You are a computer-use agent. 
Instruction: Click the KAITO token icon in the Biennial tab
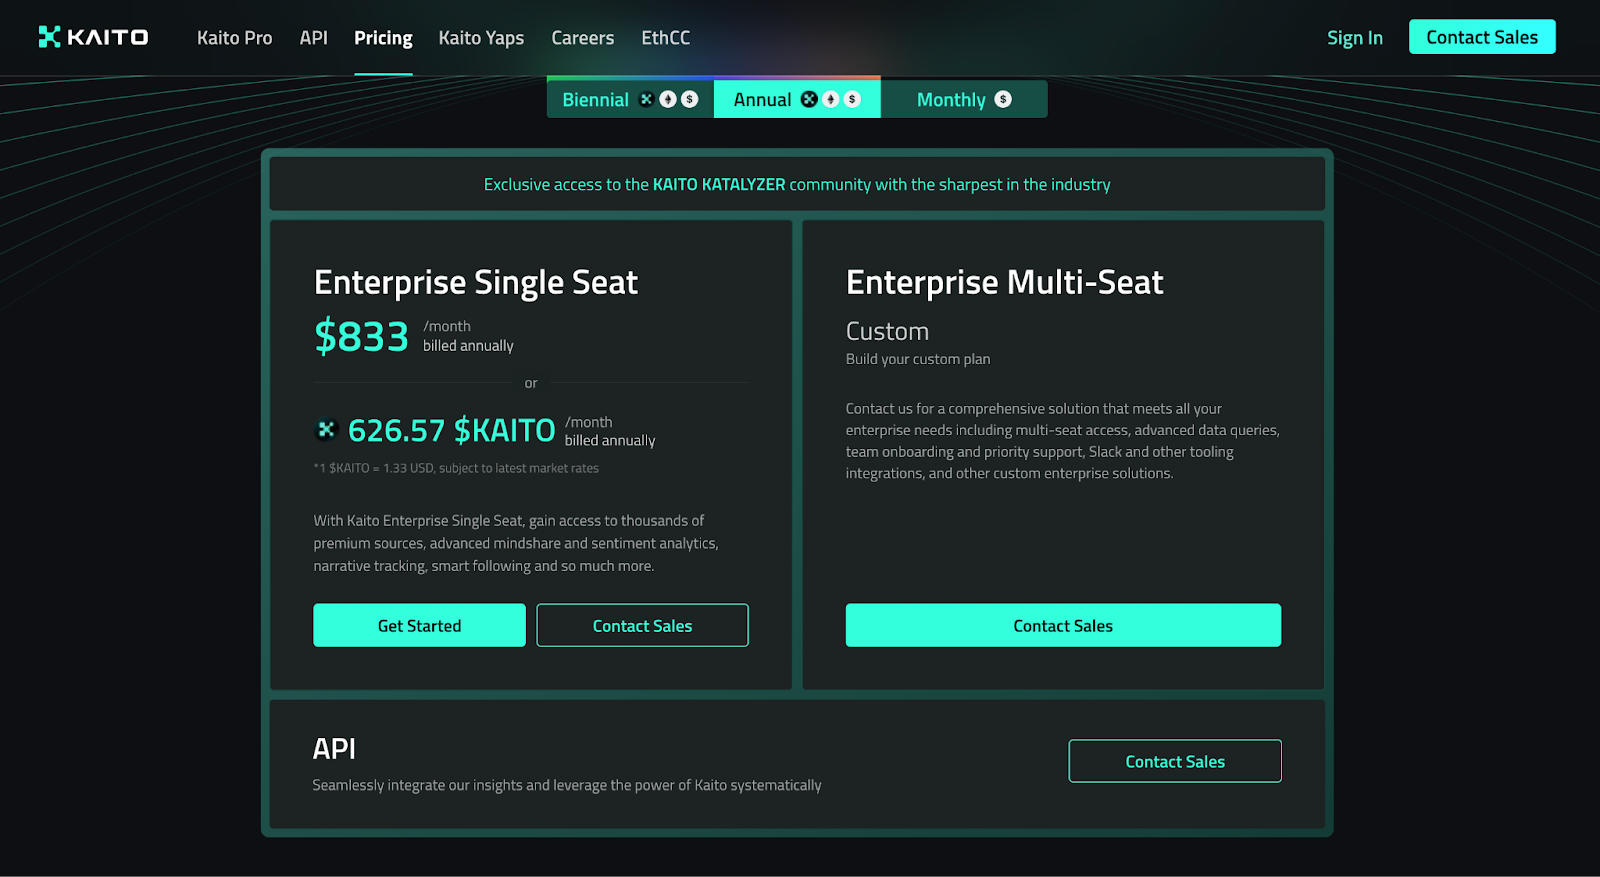(x=647, y=99)
